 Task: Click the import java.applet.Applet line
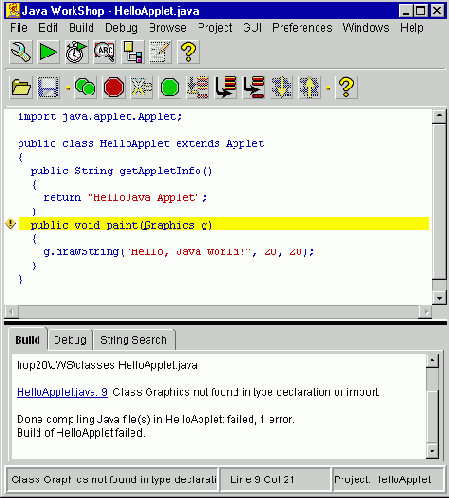click(100, 117)
